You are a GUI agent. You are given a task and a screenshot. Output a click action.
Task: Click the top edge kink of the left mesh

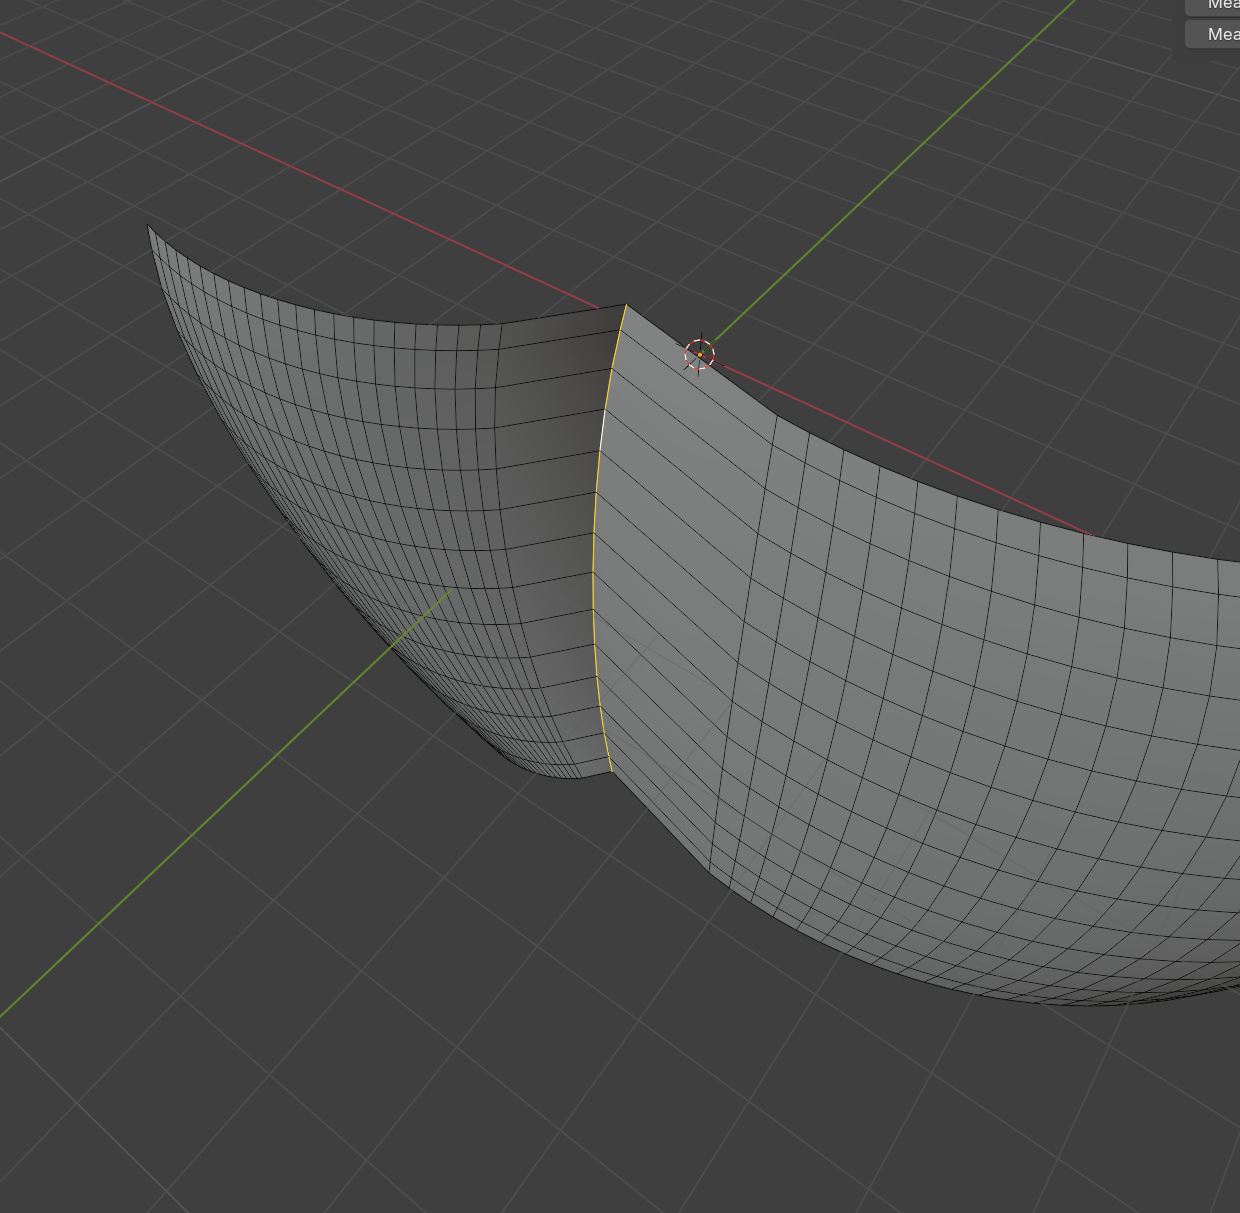pyautogui.click(x=500, y=324)
